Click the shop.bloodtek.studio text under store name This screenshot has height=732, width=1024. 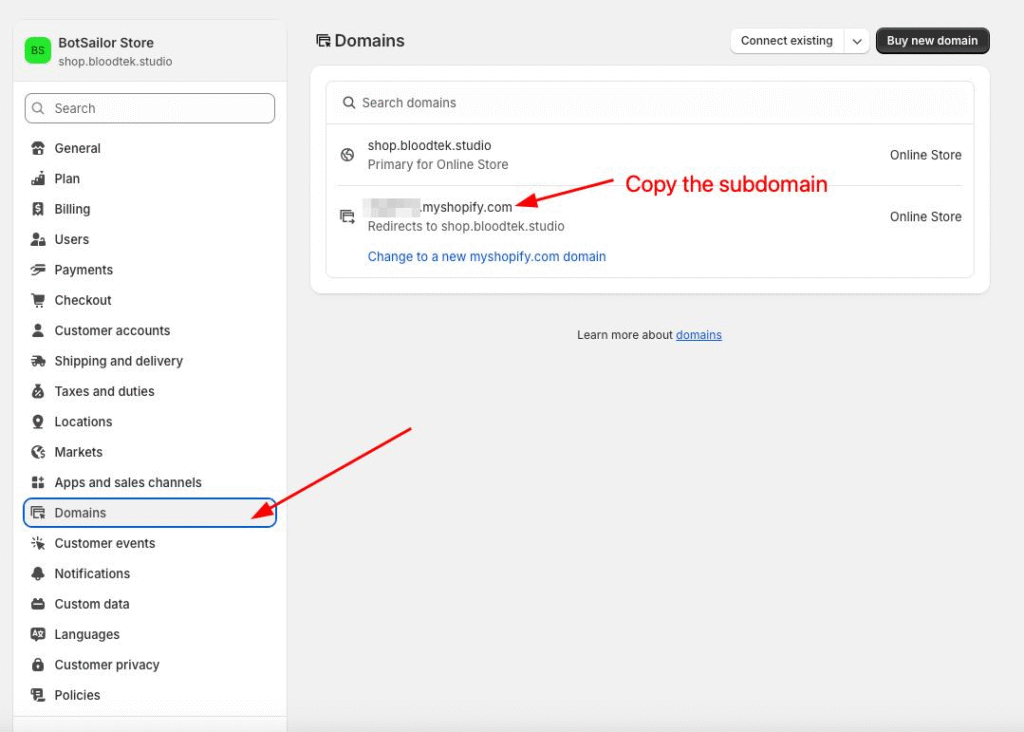click(115, 61)
